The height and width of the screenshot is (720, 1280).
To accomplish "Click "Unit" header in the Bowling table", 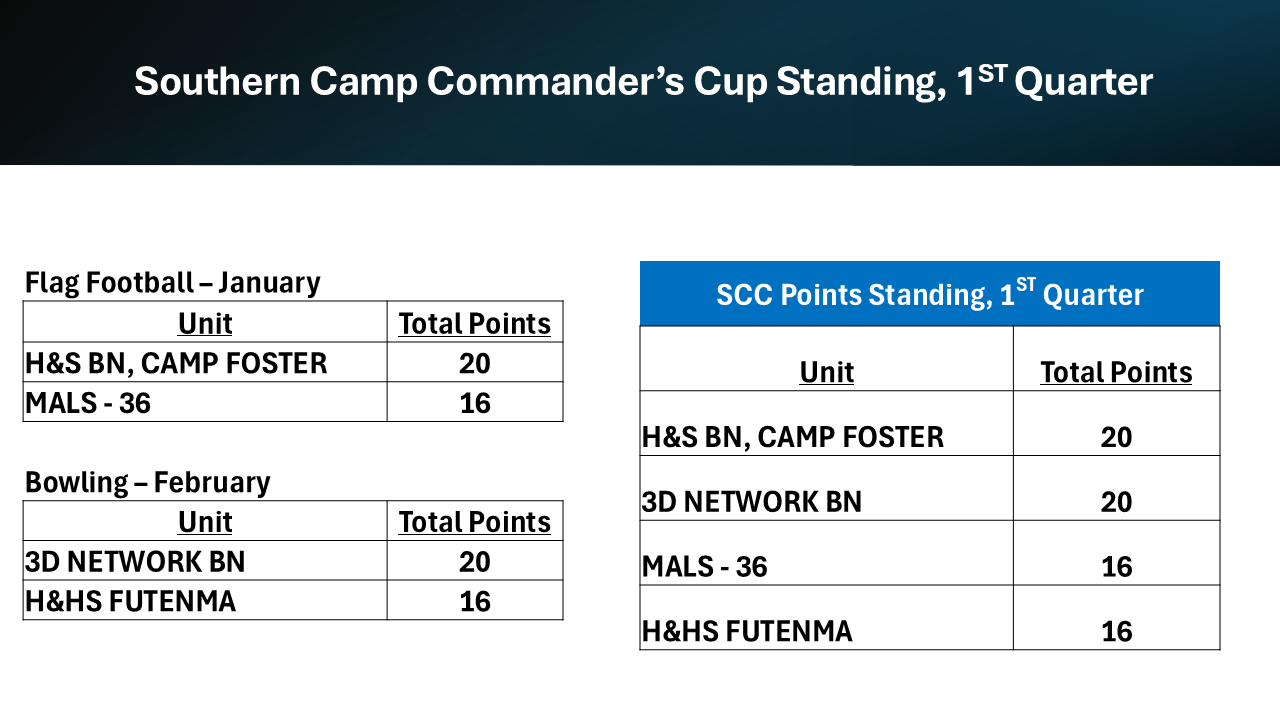I will click(x=205, y=522).
